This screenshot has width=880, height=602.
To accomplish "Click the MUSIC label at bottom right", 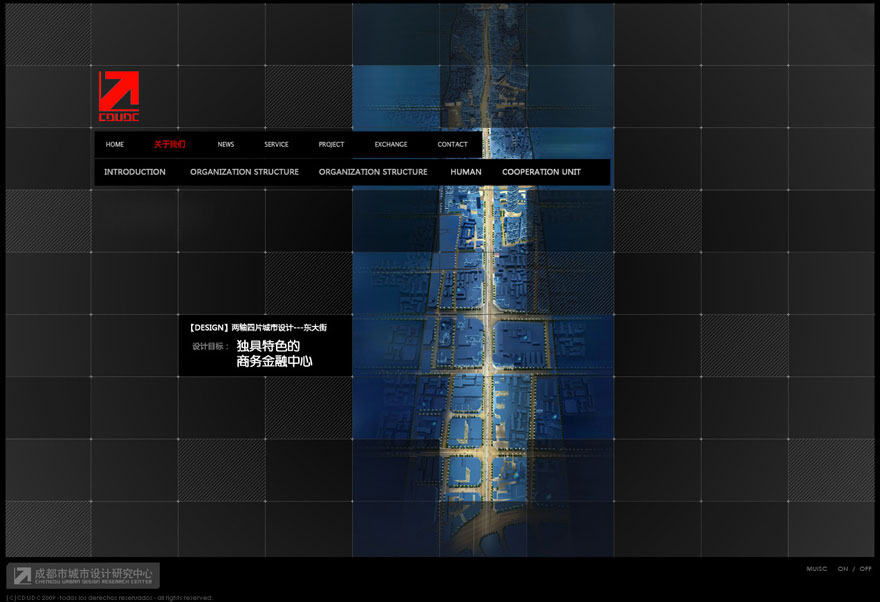I will (817, 568).
